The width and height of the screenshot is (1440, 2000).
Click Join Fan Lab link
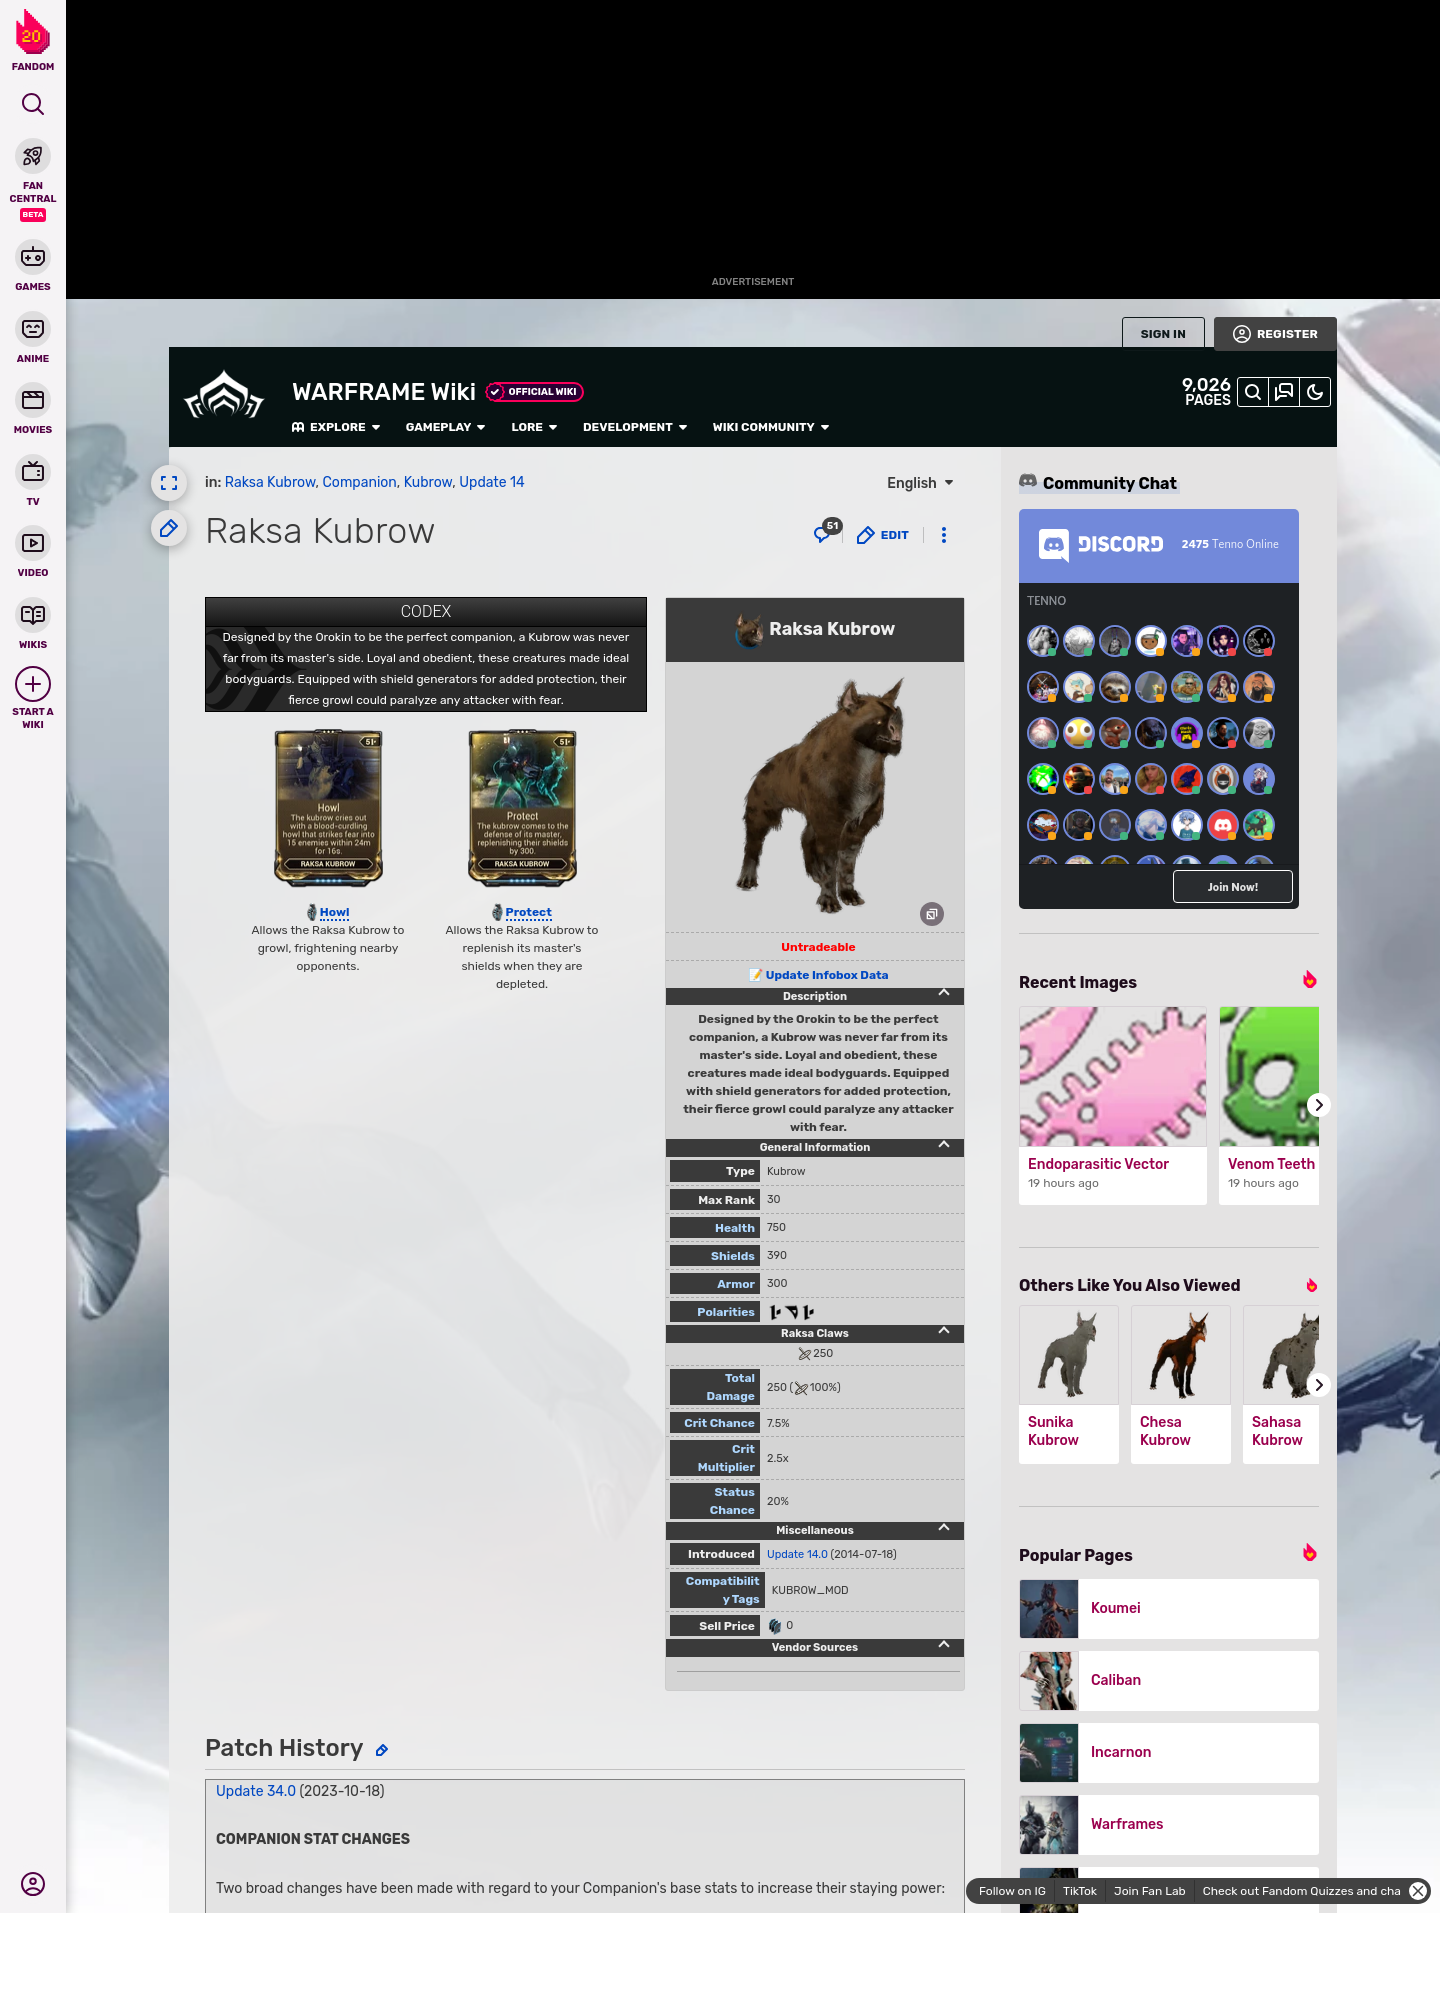(x=1149, y=1891)
